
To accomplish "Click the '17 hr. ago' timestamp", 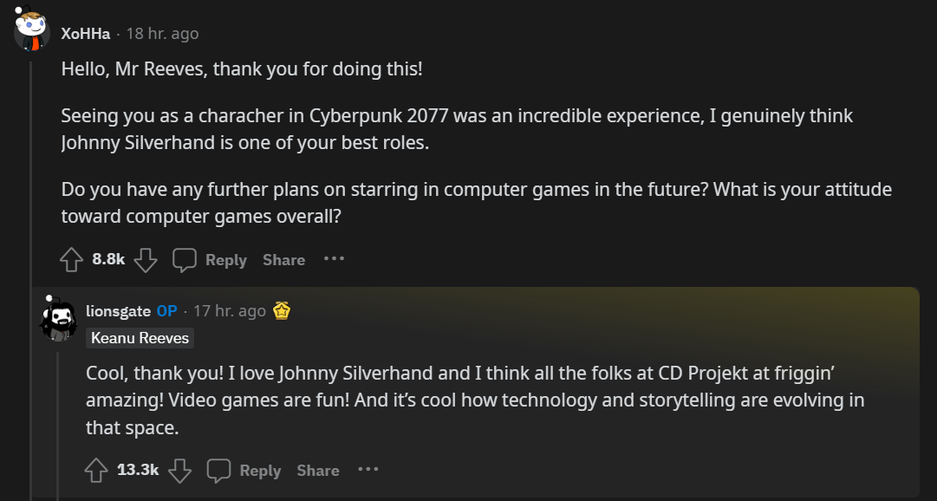I will pyautogui.click(x=230, y=311).
